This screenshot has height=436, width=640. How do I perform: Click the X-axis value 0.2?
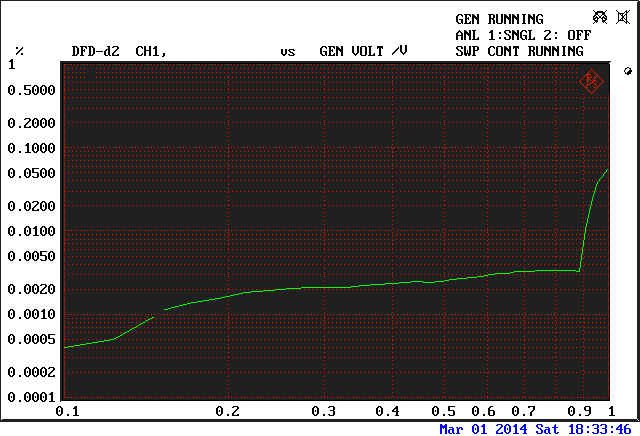(x=227, y=411)
